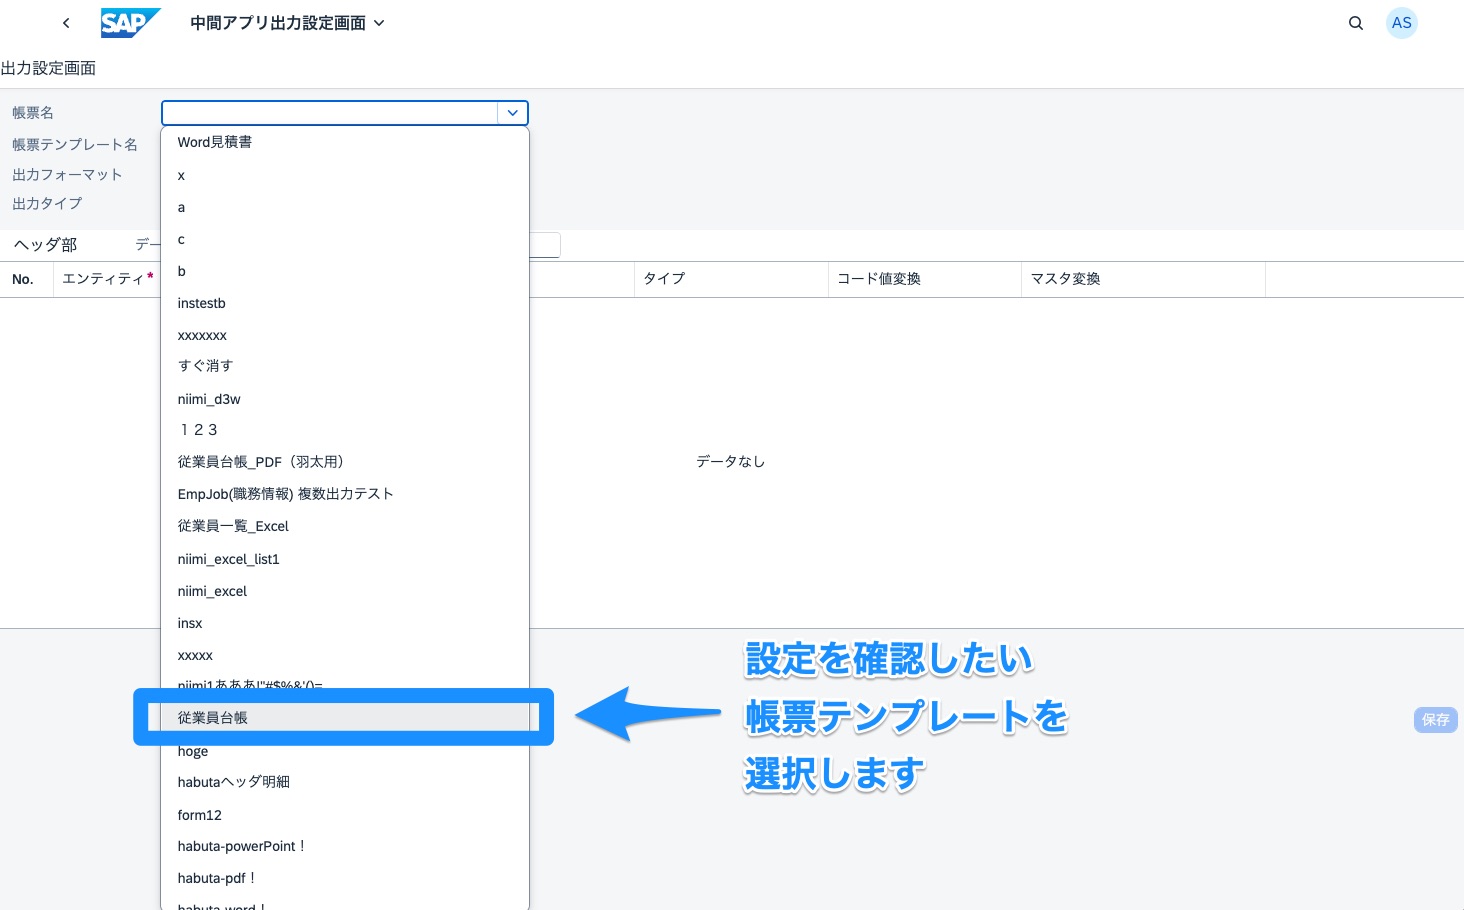Select instestb in the dropdown list

(x=345, y=303)
